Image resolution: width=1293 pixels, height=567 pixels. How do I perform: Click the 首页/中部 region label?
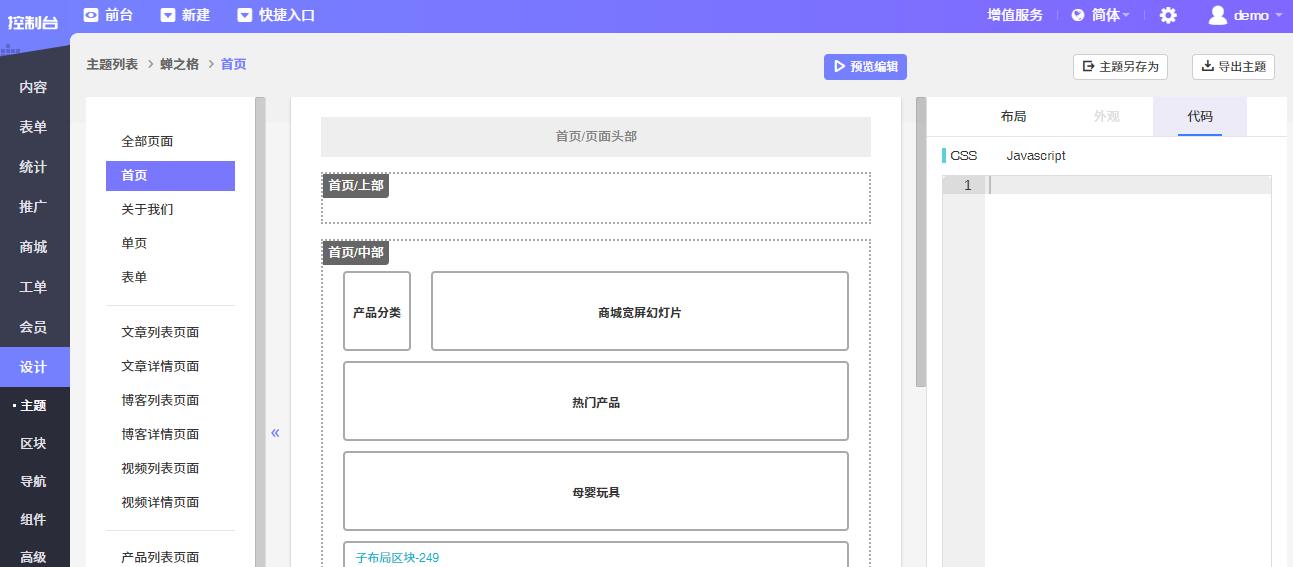356,252
